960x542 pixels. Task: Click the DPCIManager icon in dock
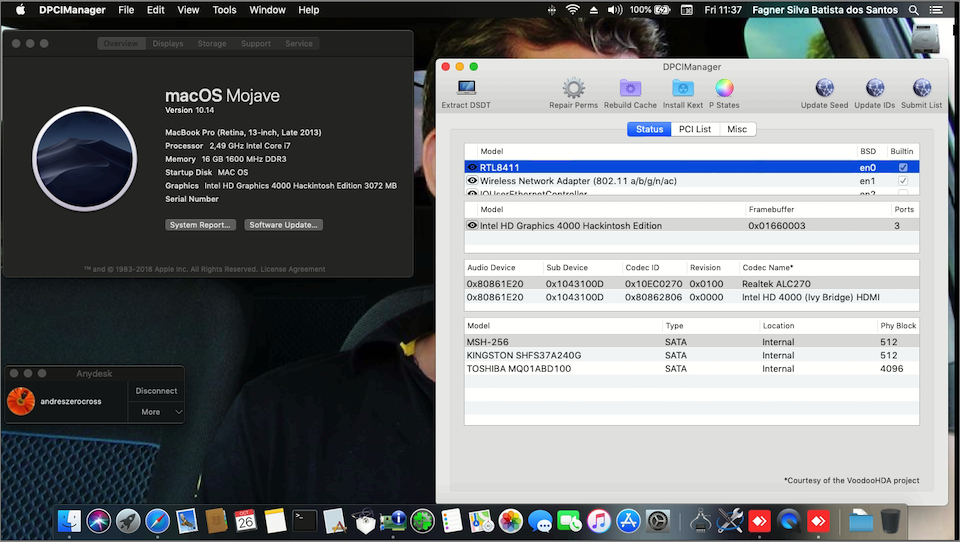[x=393, y=521]
